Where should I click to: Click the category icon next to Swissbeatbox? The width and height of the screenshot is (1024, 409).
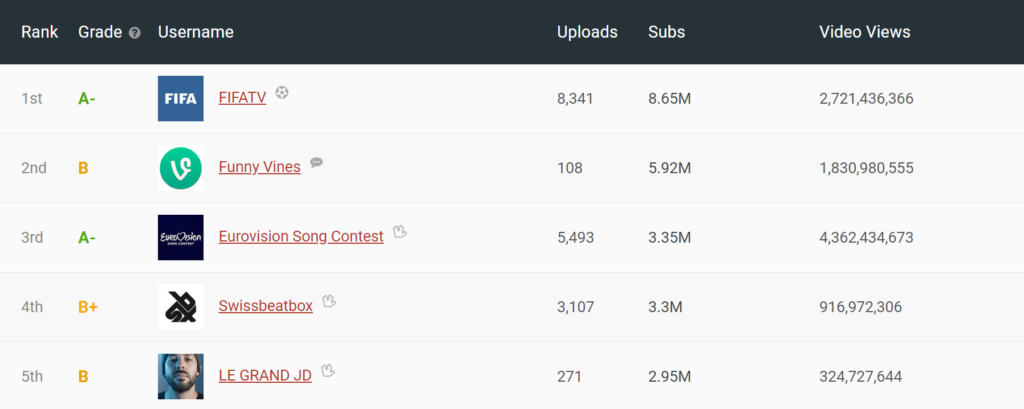(329, 301)
